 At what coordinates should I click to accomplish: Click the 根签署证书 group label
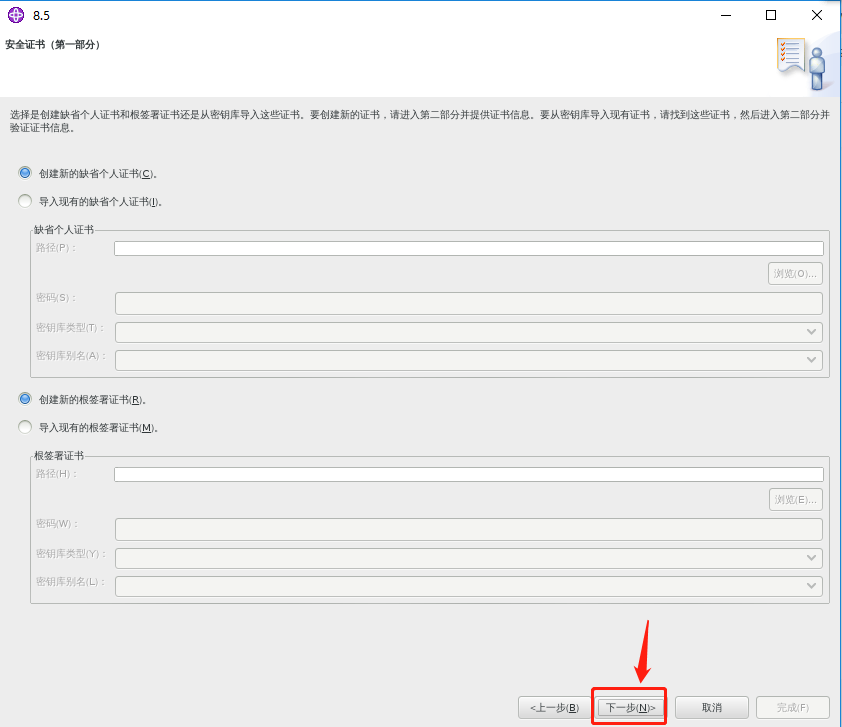click(x=59, y=456)
